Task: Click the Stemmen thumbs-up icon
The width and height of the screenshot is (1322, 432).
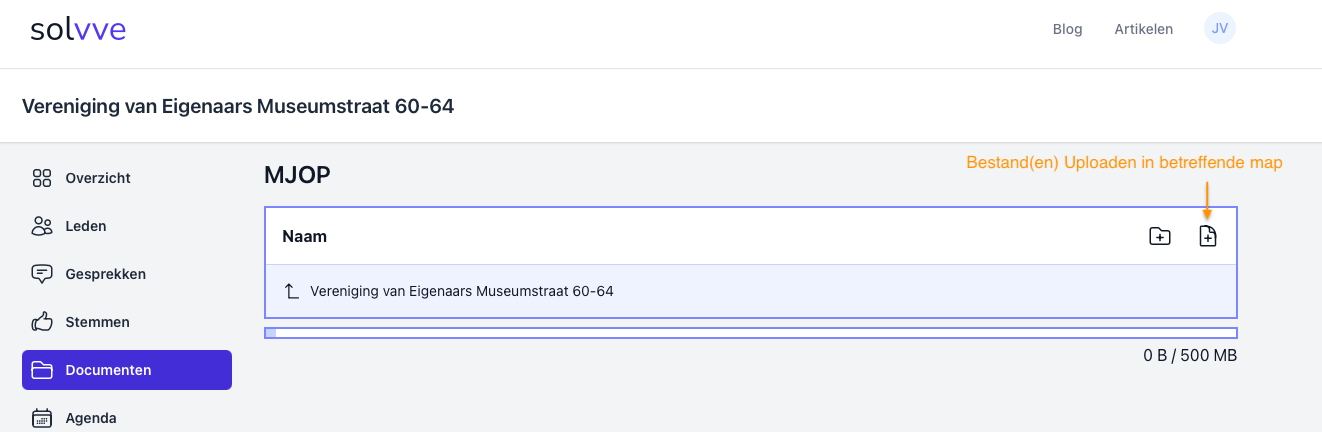Action: (42, 322)
